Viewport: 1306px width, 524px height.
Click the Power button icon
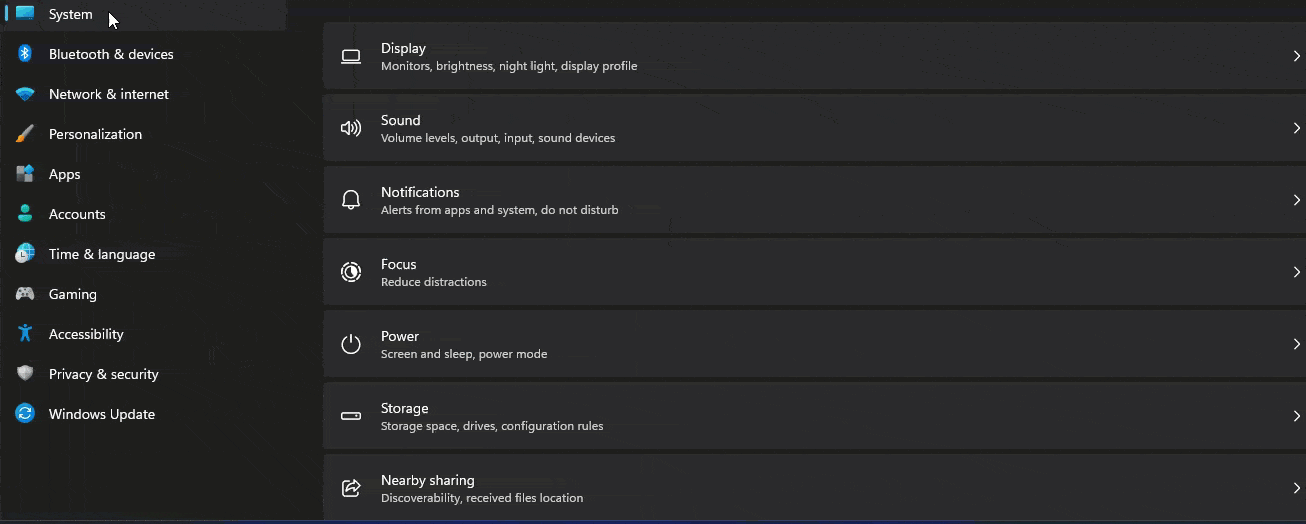(x=351, y=344)
